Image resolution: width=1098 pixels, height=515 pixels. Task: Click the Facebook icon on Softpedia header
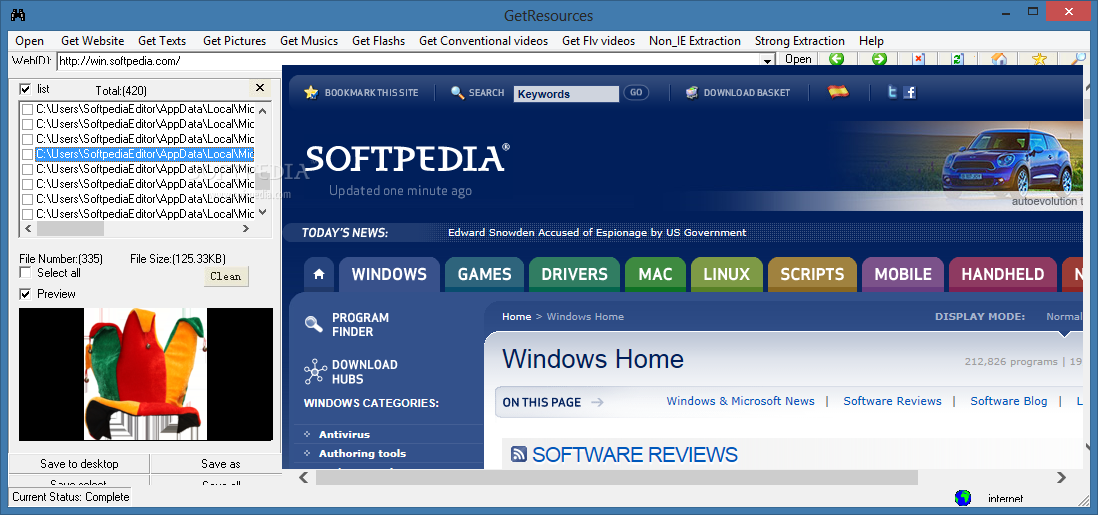910,92
